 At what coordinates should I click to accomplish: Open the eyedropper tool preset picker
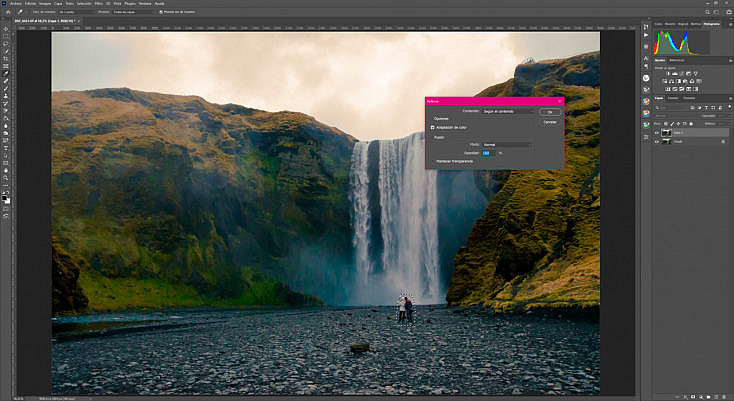21,12
